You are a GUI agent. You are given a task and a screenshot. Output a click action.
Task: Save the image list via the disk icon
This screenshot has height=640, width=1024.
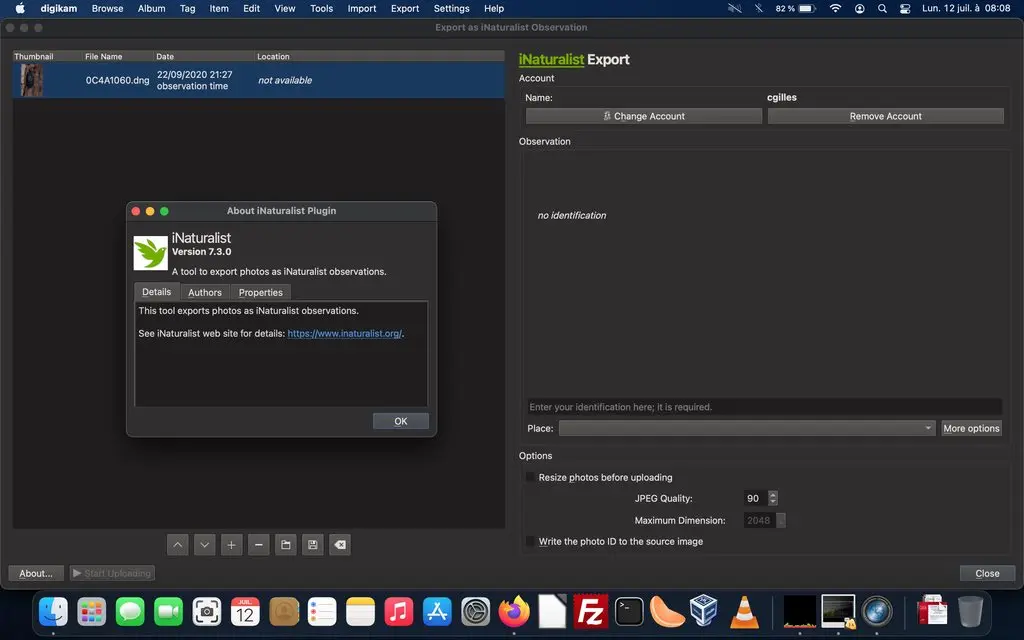coord(312,544)
